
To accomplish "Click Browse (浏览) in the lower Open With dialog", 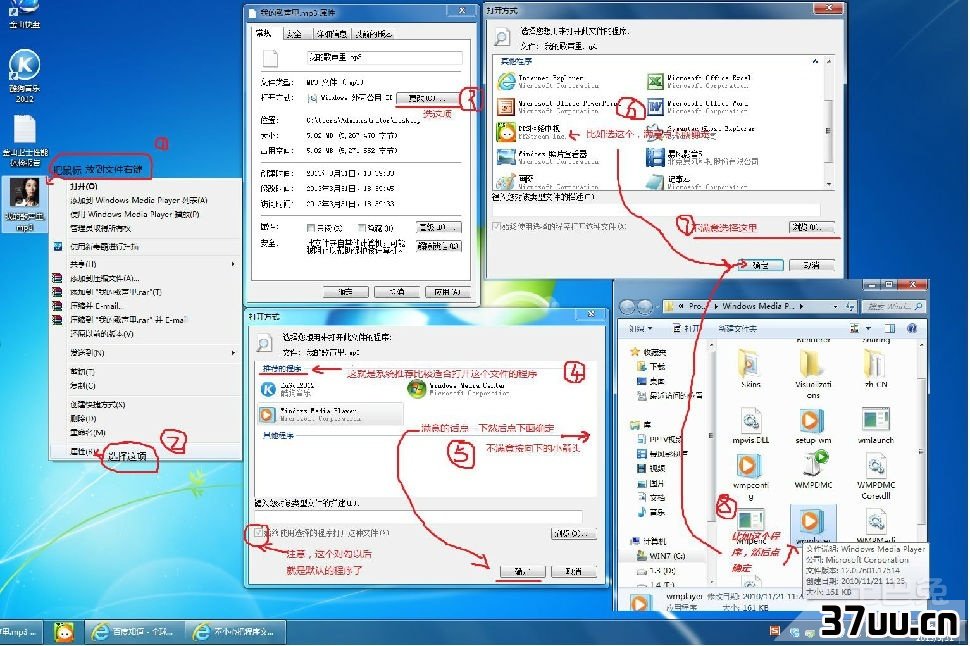I will coord(573,533).
